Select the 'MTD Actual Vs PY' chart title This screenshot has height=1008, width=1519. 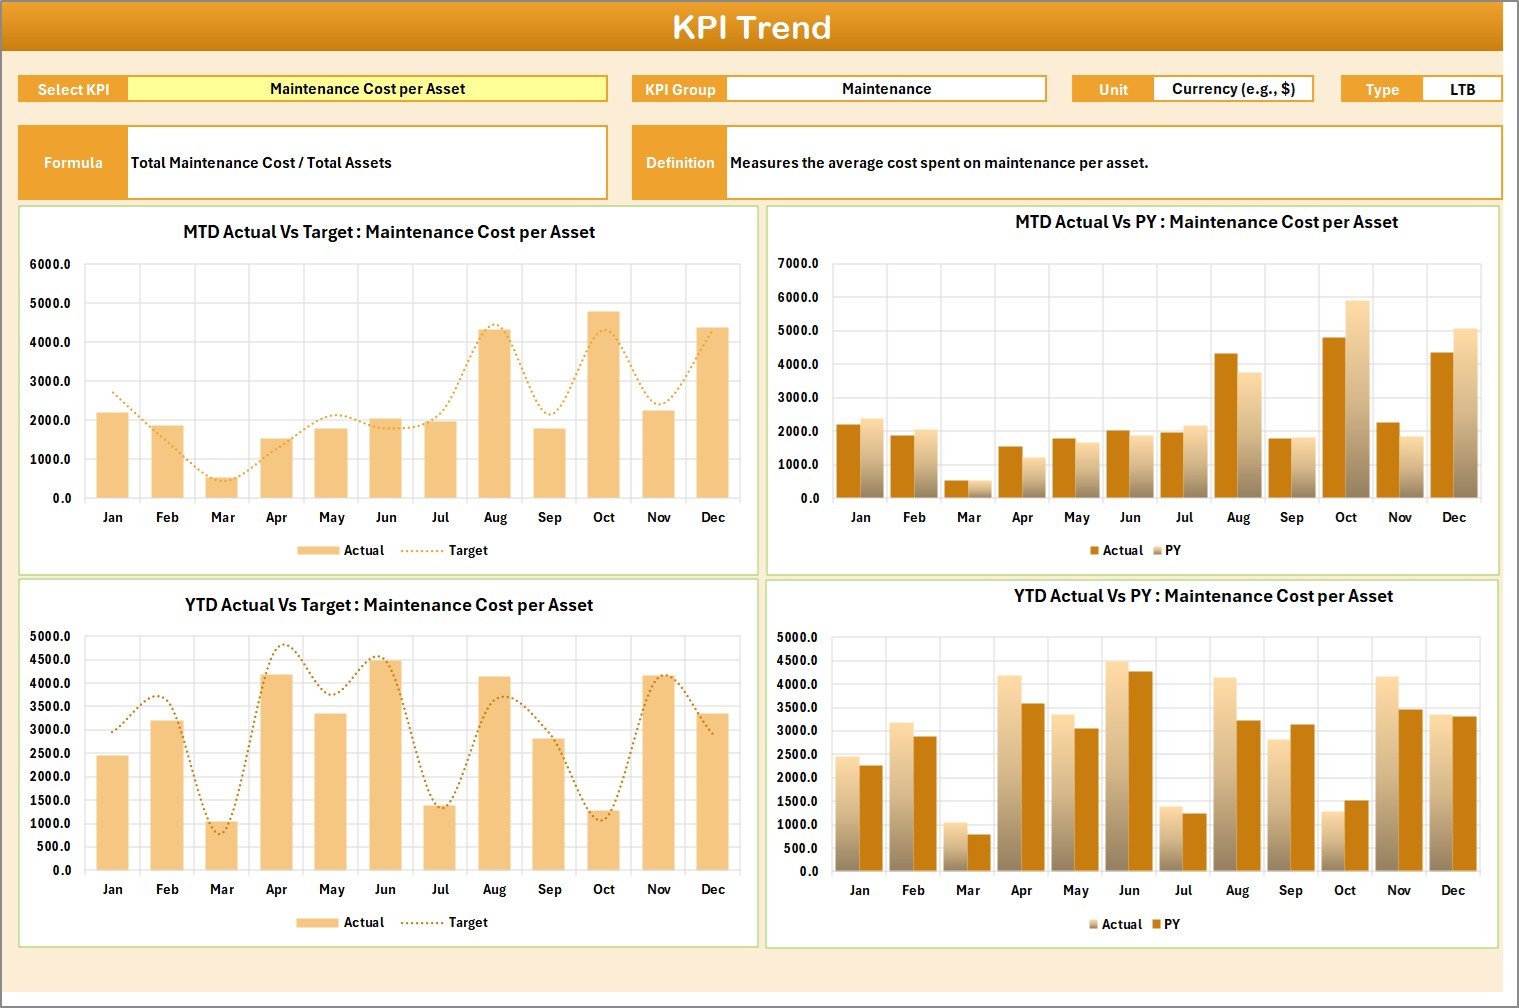1206,222
